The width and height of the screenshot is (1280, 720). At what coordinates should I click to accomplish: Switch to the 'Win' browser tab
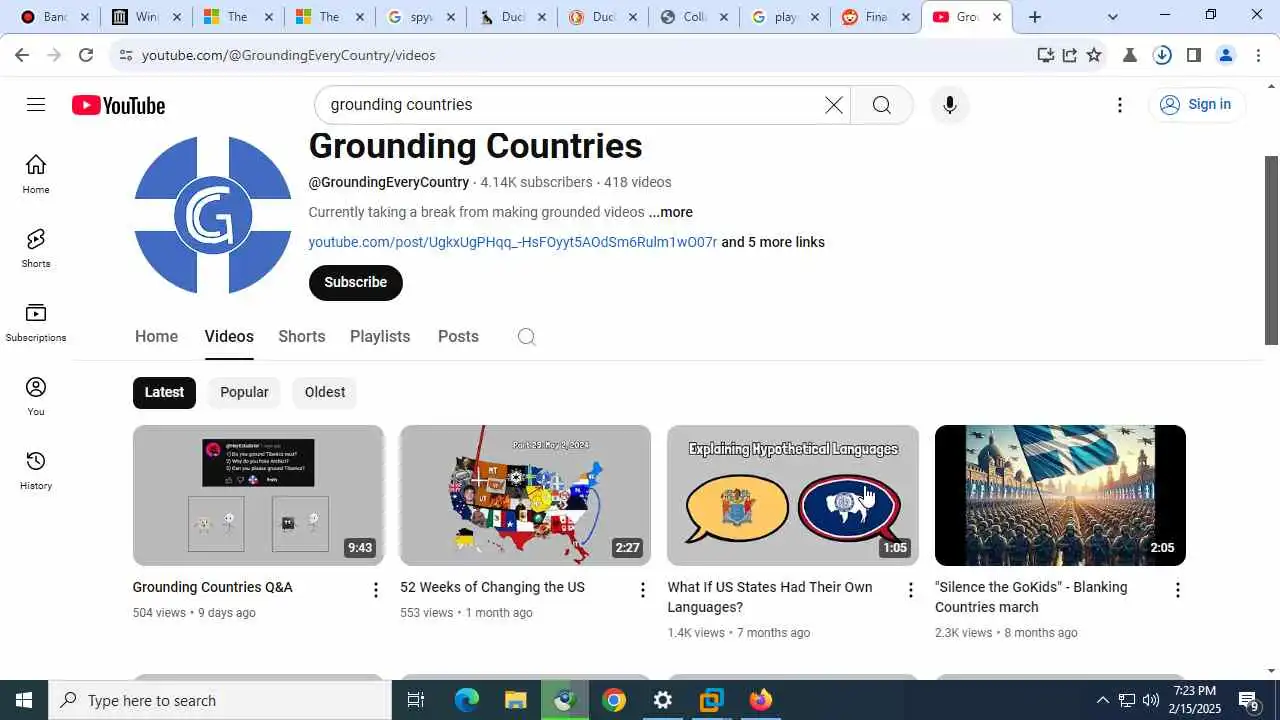(x=146, y=16)
